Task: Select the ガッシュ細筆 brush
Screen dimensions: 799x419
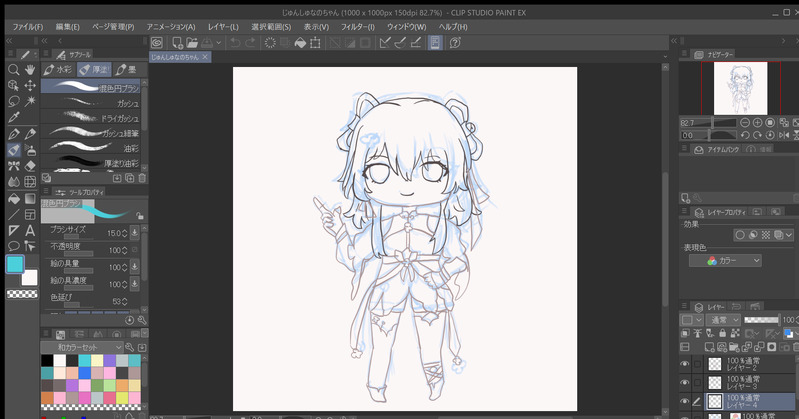Action: tap(91, 133)
